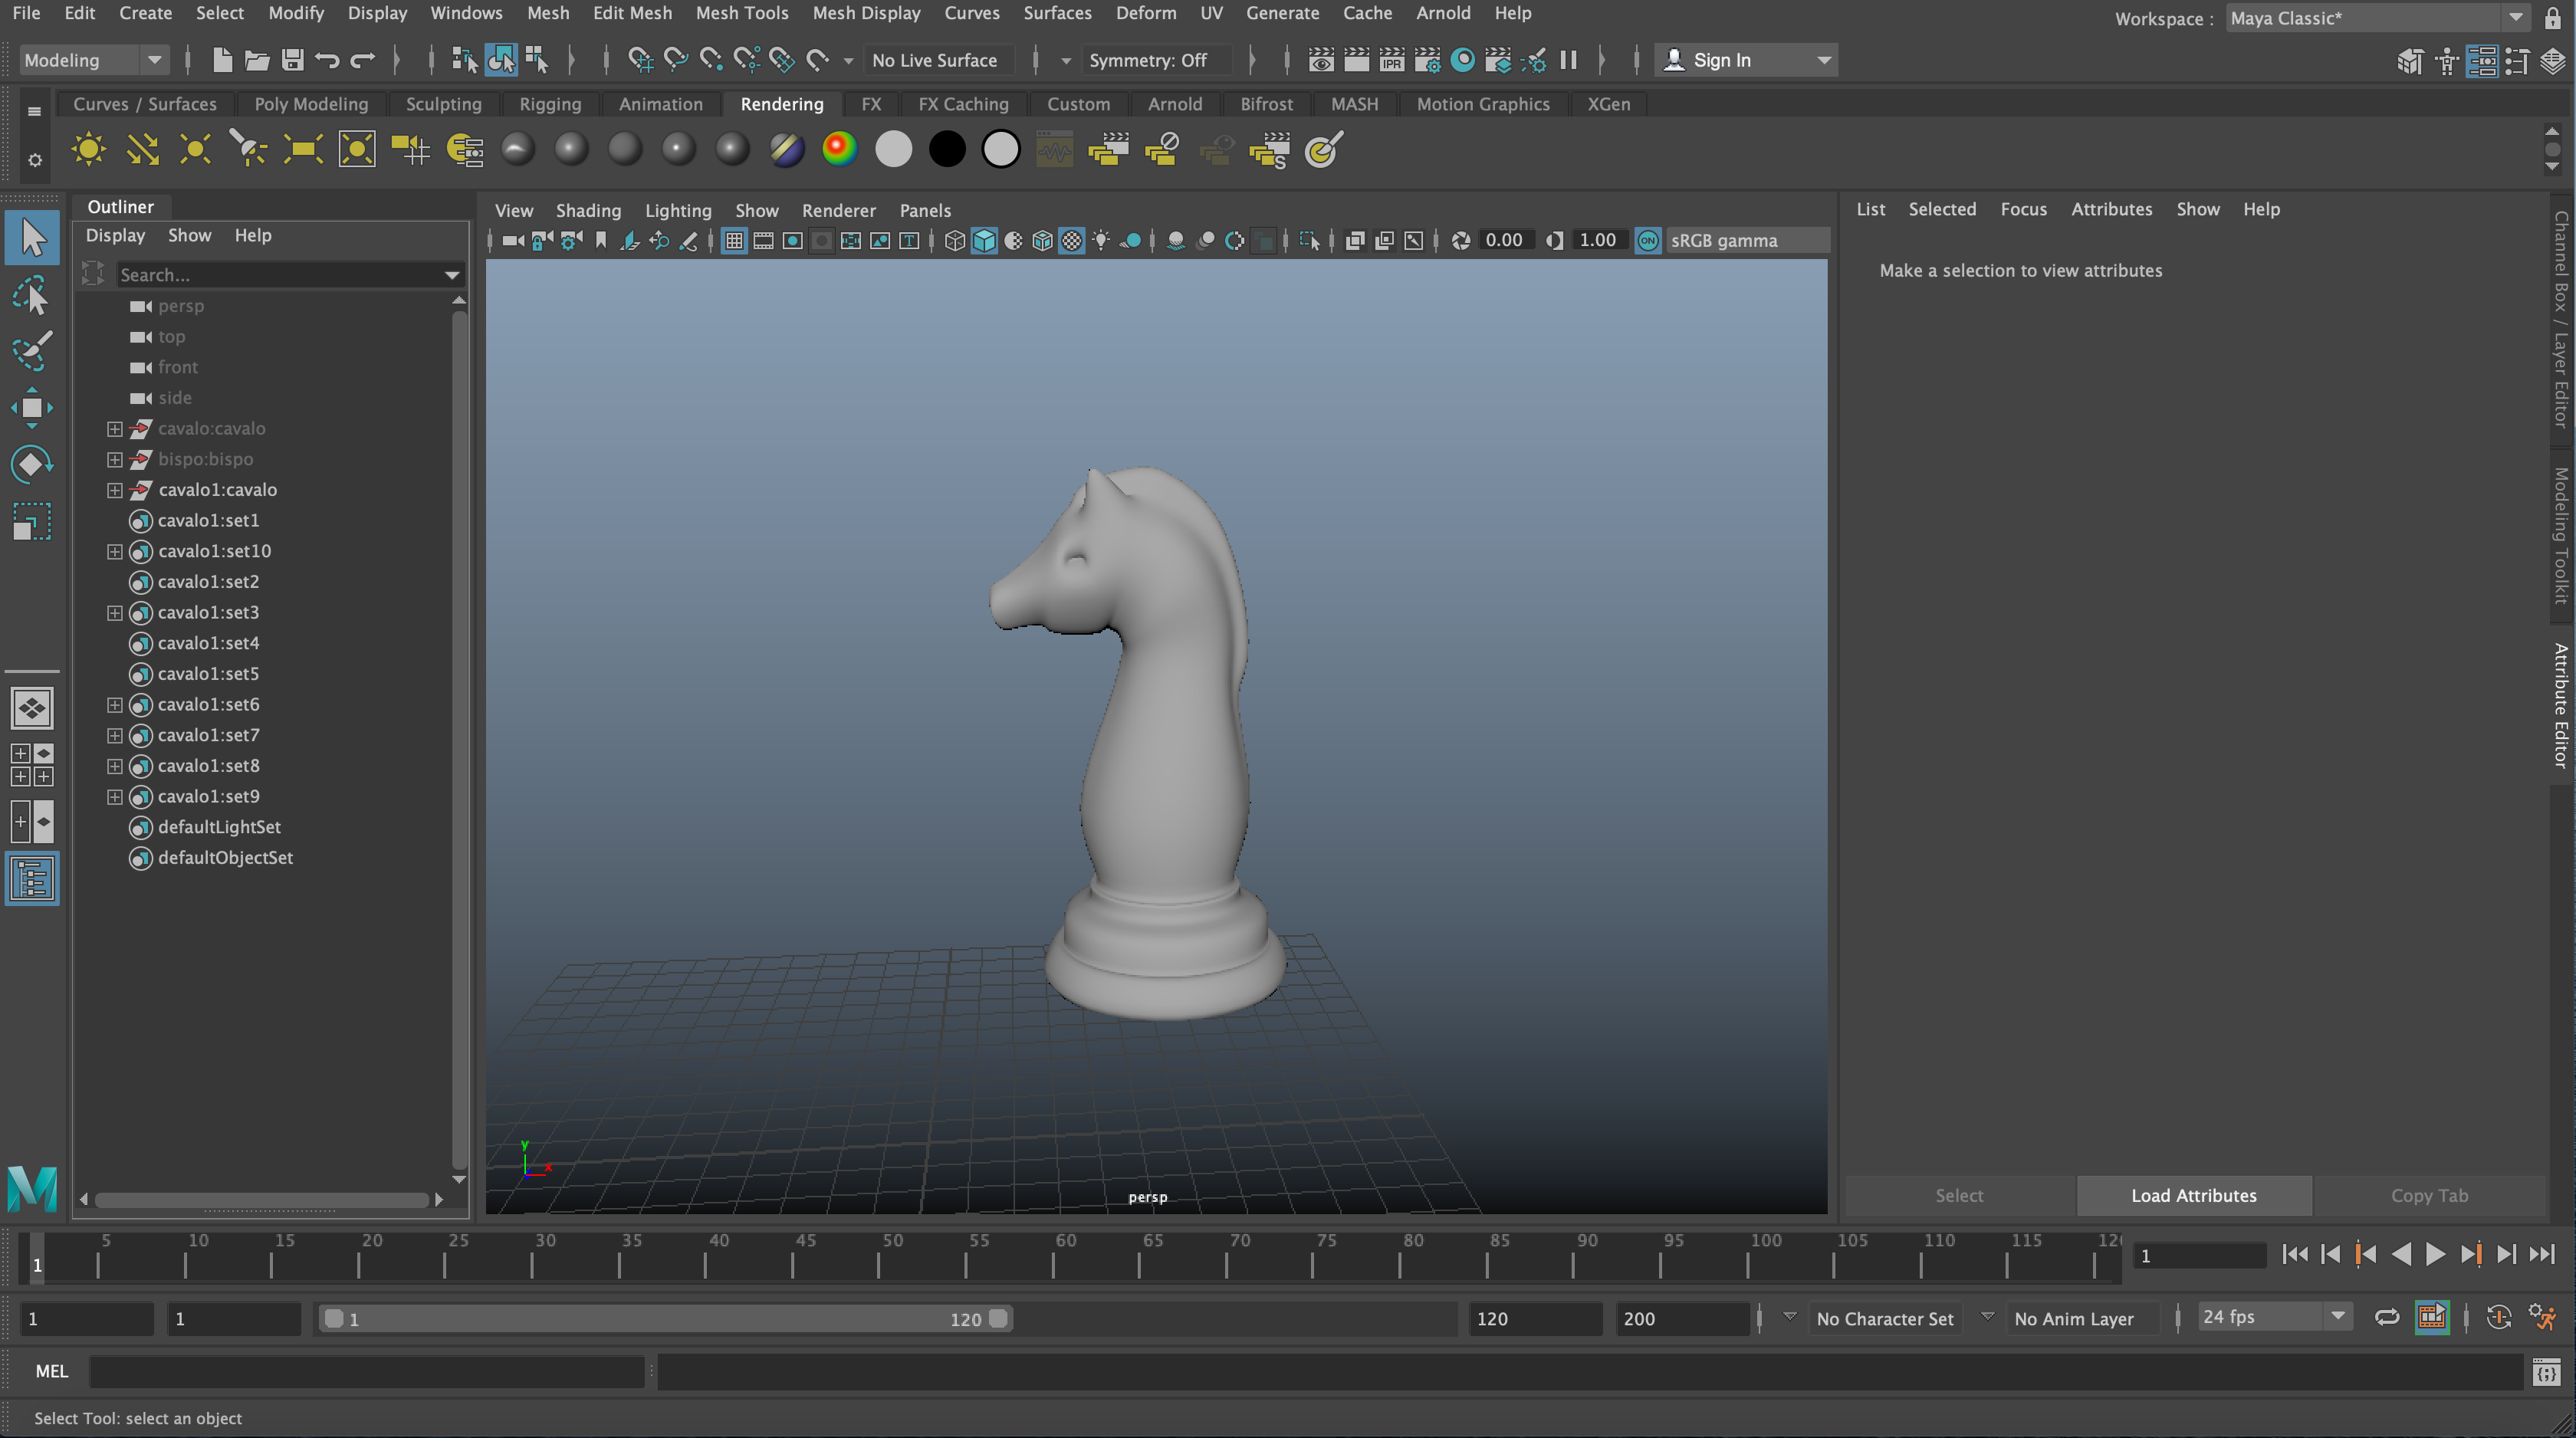Open the IPR render button
The image size is (2576, 1438).
pos(1391,60)
